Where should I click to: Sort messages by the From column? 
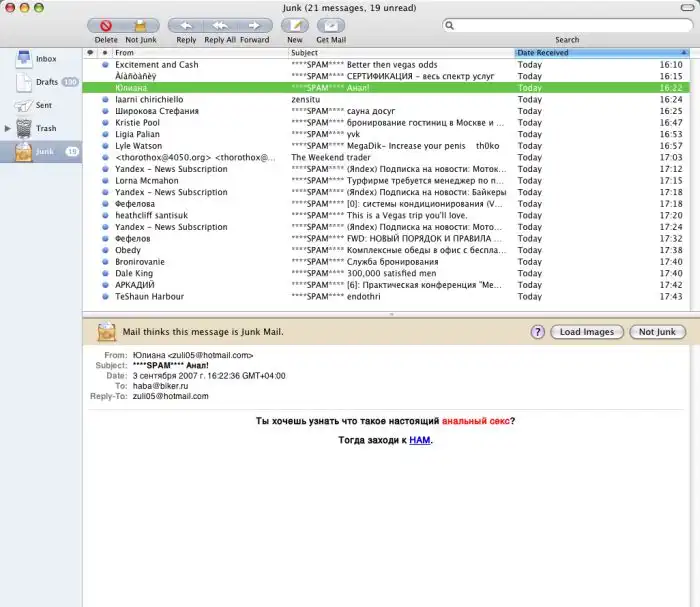point(200,52)
